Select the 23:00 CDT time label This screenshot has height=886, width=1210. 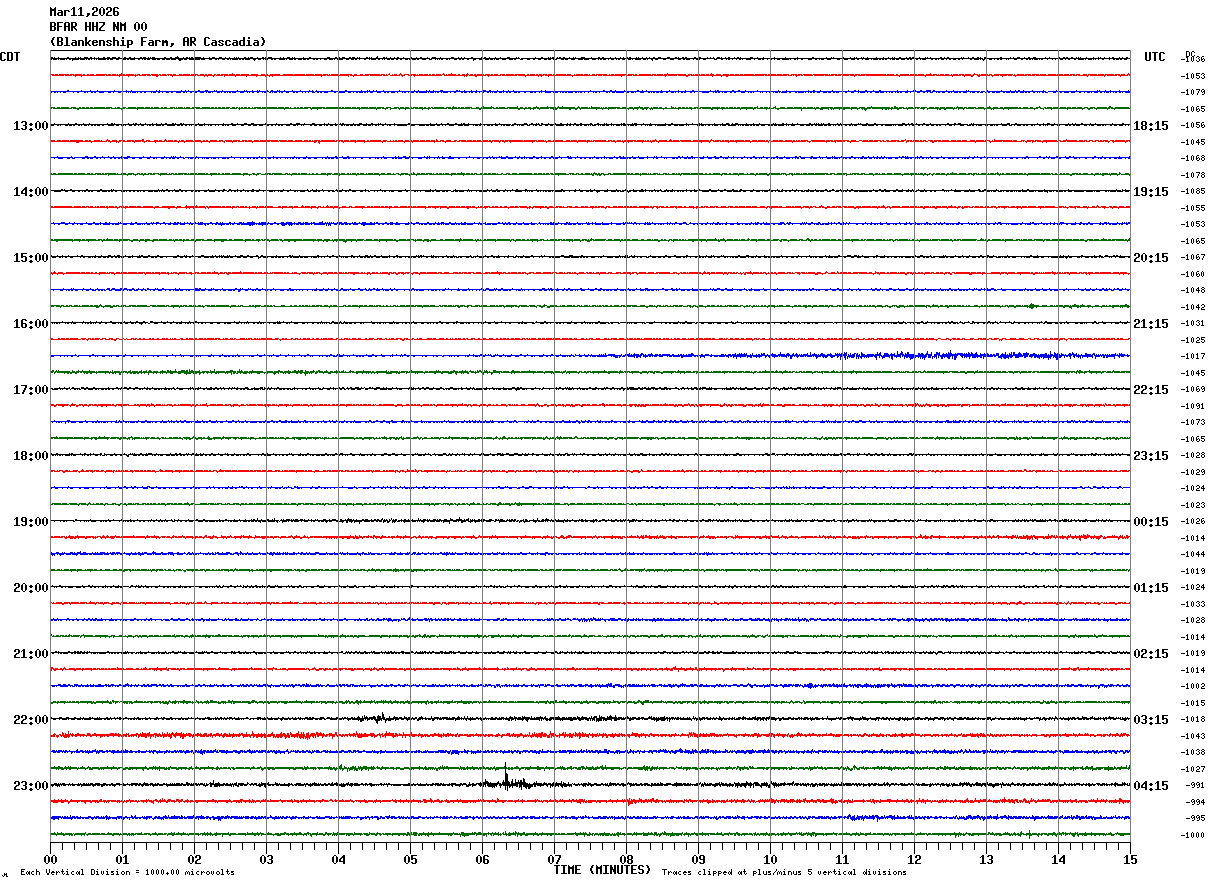click(x=30, y=786)
